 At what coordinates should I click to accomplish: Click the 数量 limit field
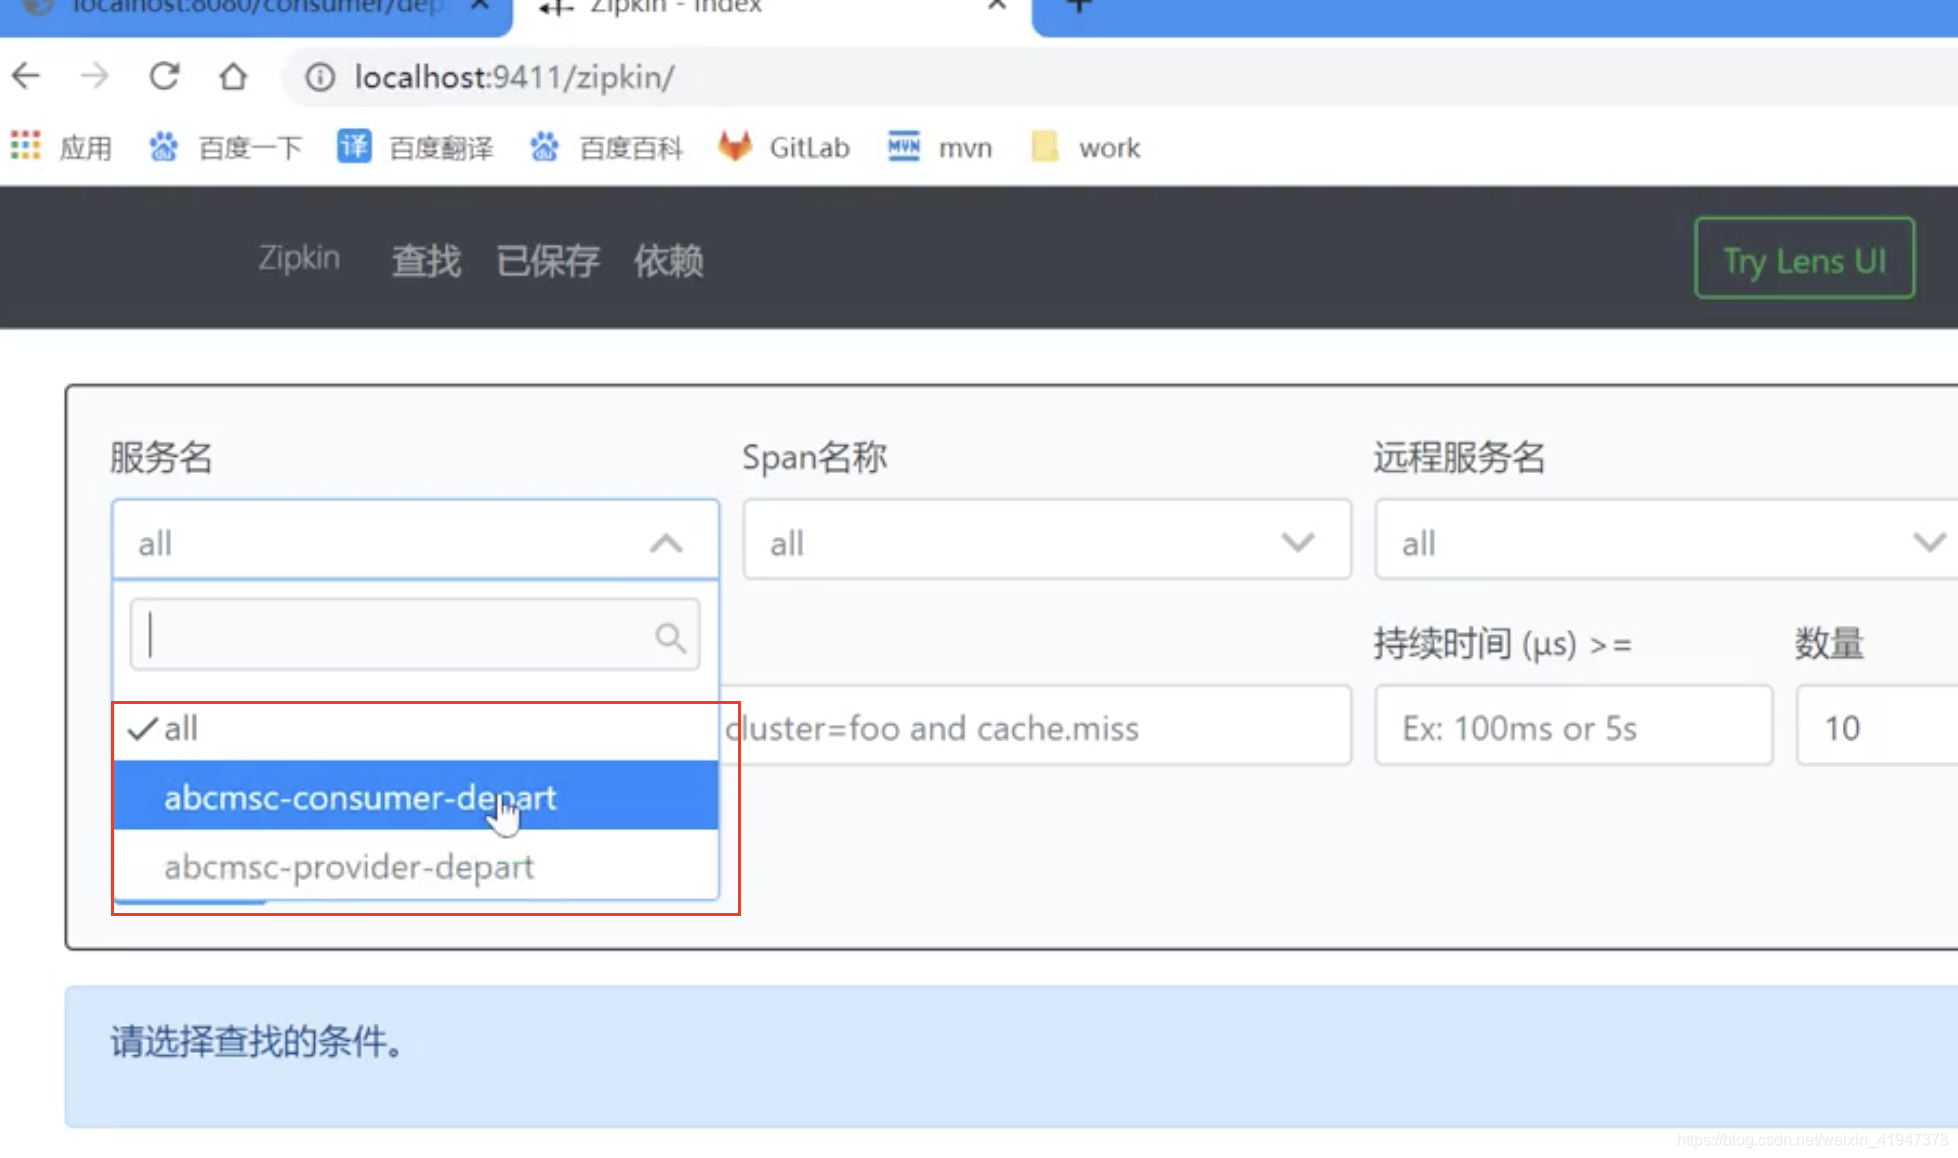pos(1877,727)
